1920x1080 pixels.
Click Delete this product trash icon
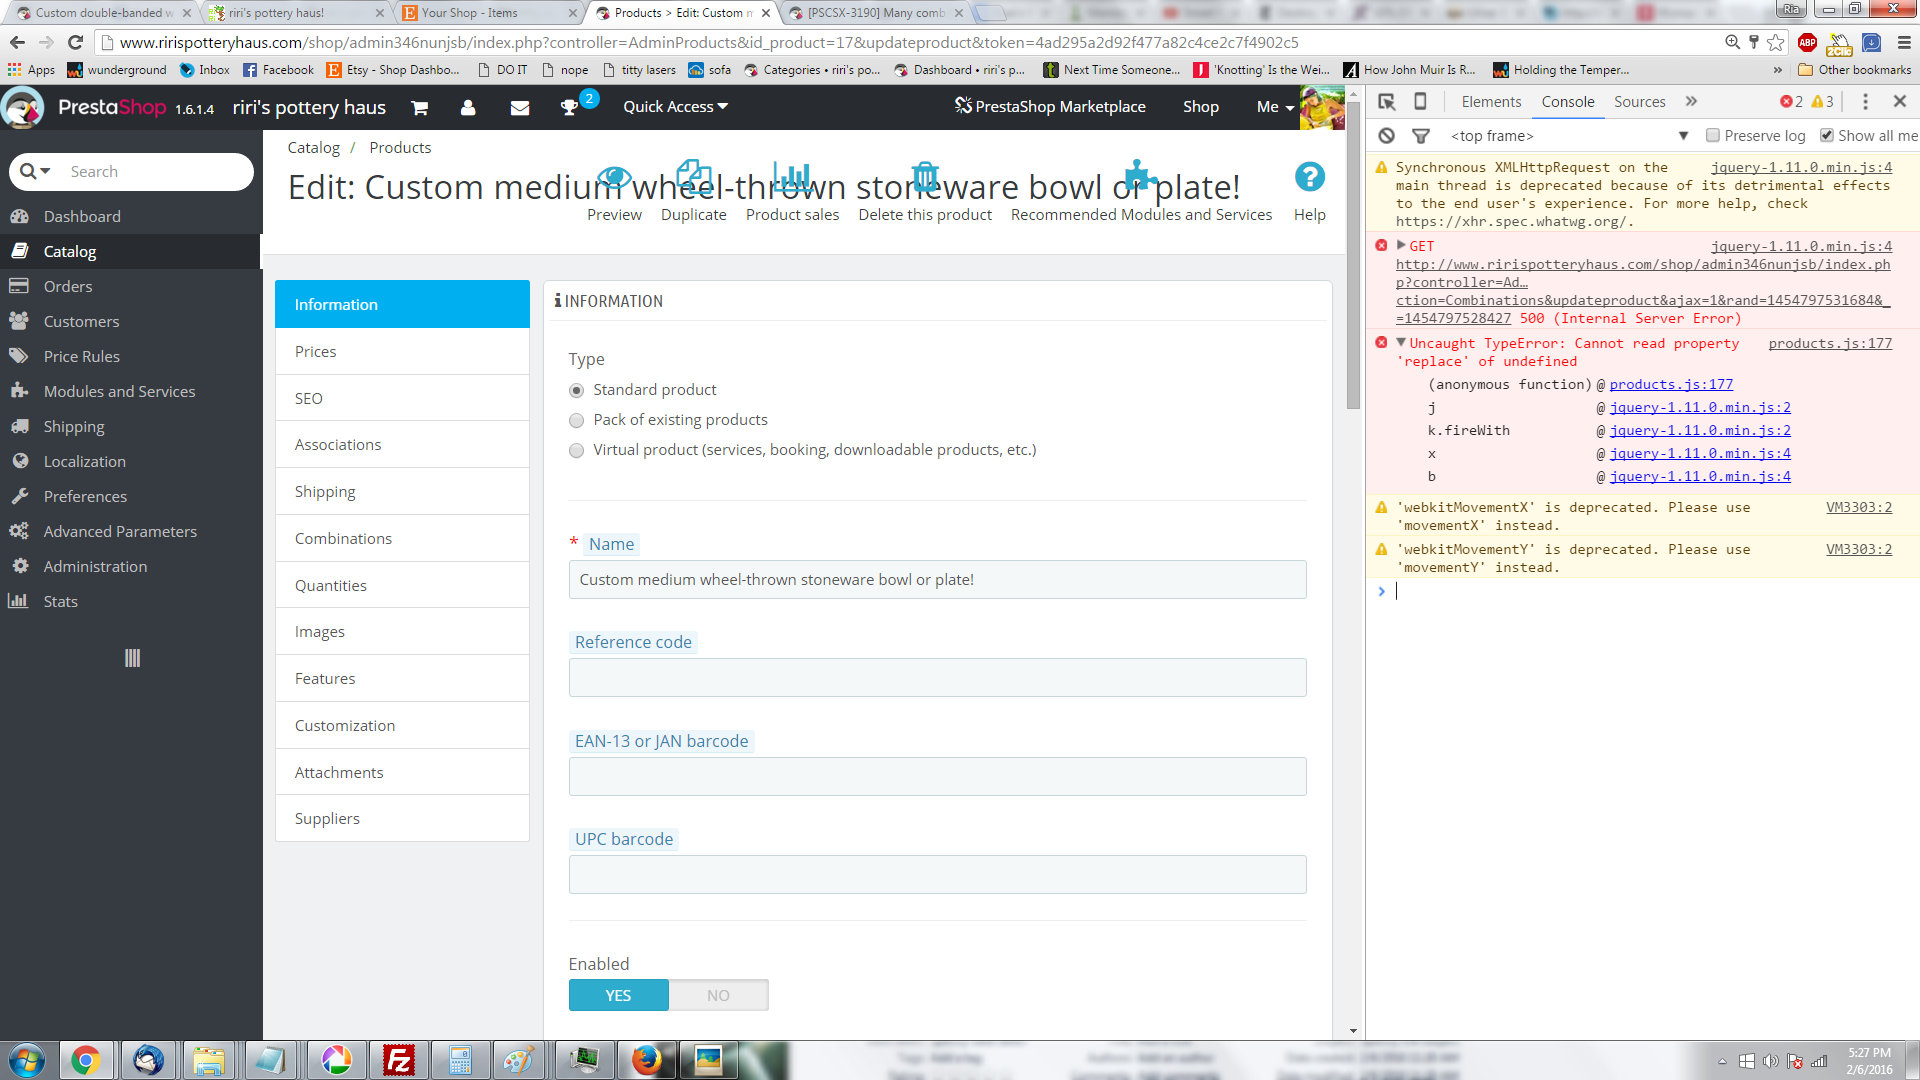click(x=925, y=178)
